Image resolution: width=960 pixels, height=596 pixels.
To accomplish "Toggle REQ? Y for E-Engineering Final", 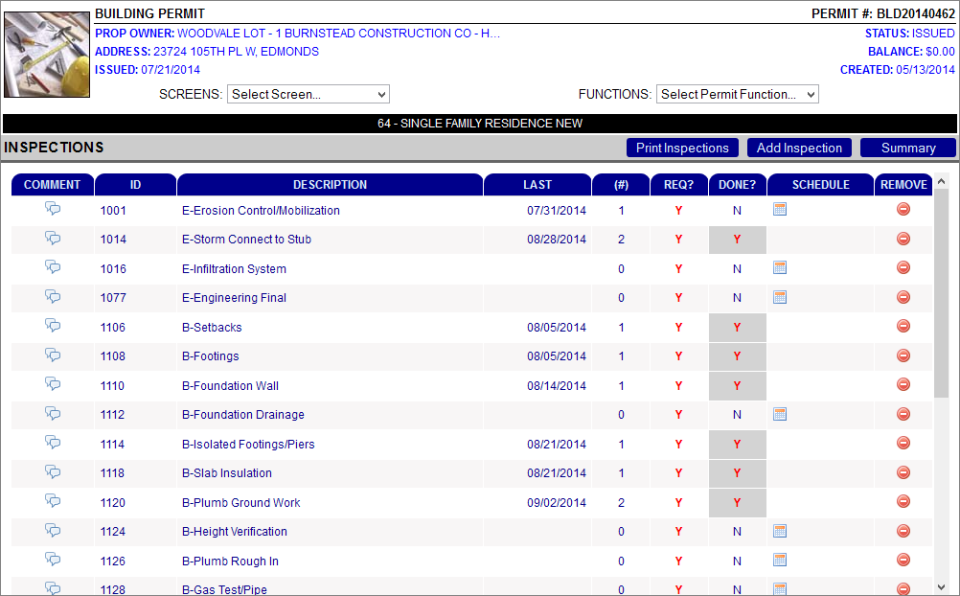I will 678,298.
